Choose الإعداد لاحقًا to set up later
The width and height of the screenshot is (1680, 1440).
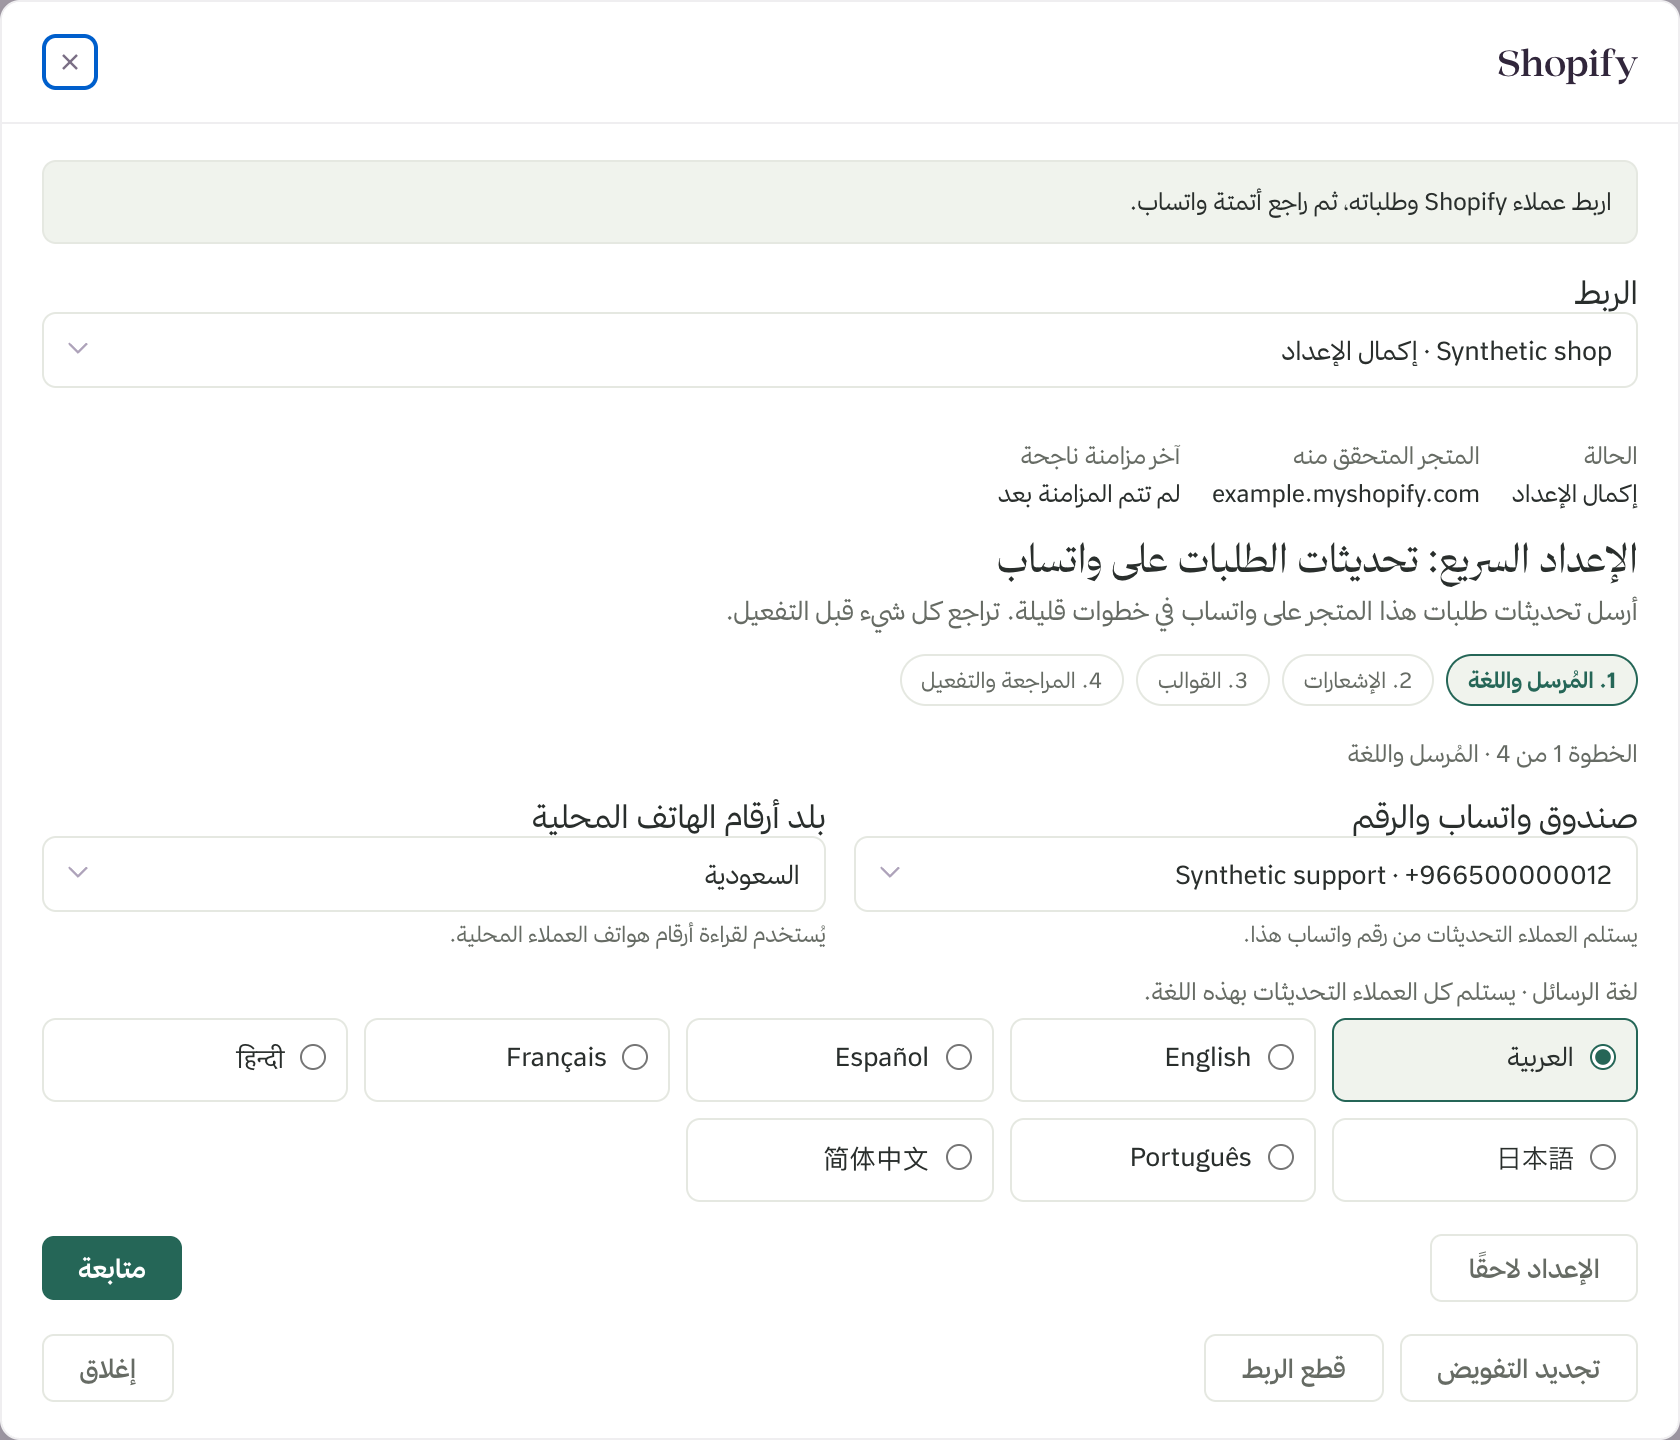click(1533, 1268)
